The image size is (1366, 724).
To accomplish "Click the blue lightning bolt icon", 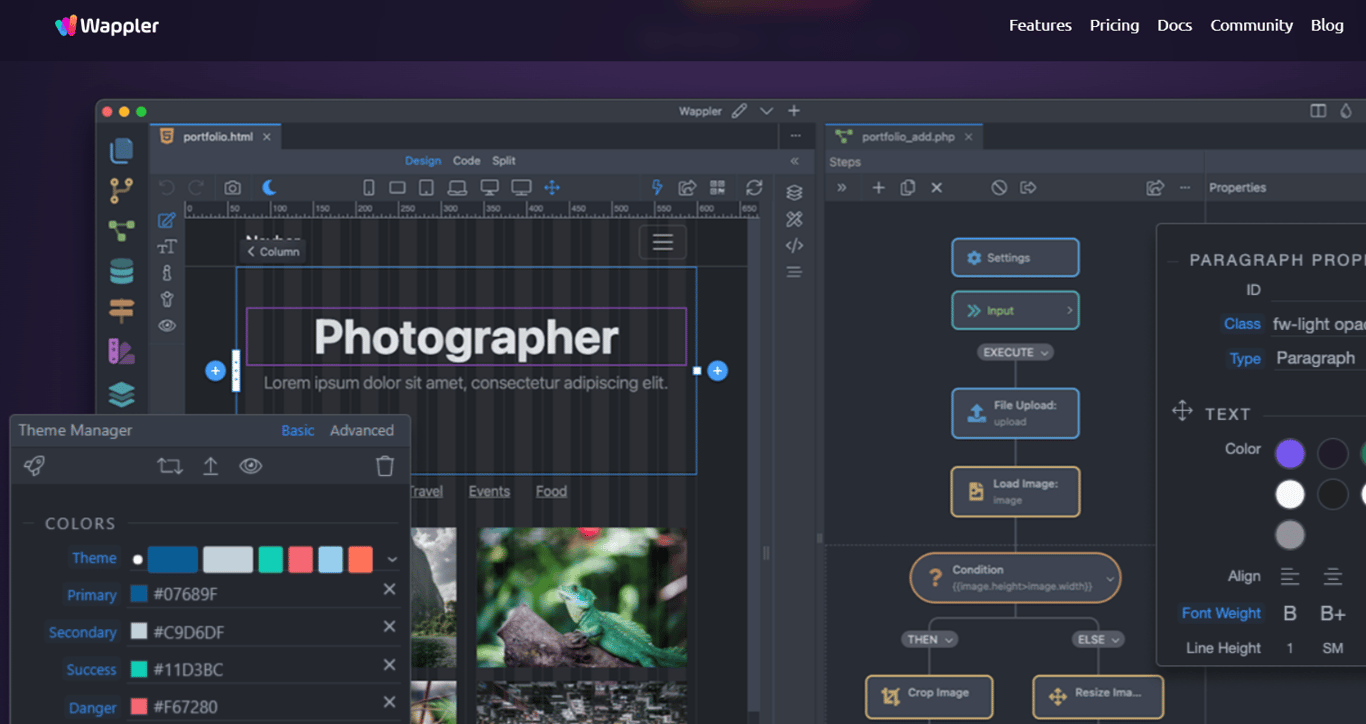I will tap(657, 187).
